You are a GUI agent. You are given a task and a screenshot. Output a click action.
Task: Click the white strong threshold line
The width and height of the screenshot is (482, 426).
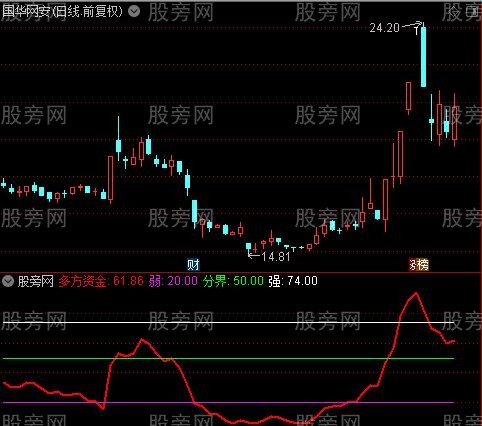[228, 322]
